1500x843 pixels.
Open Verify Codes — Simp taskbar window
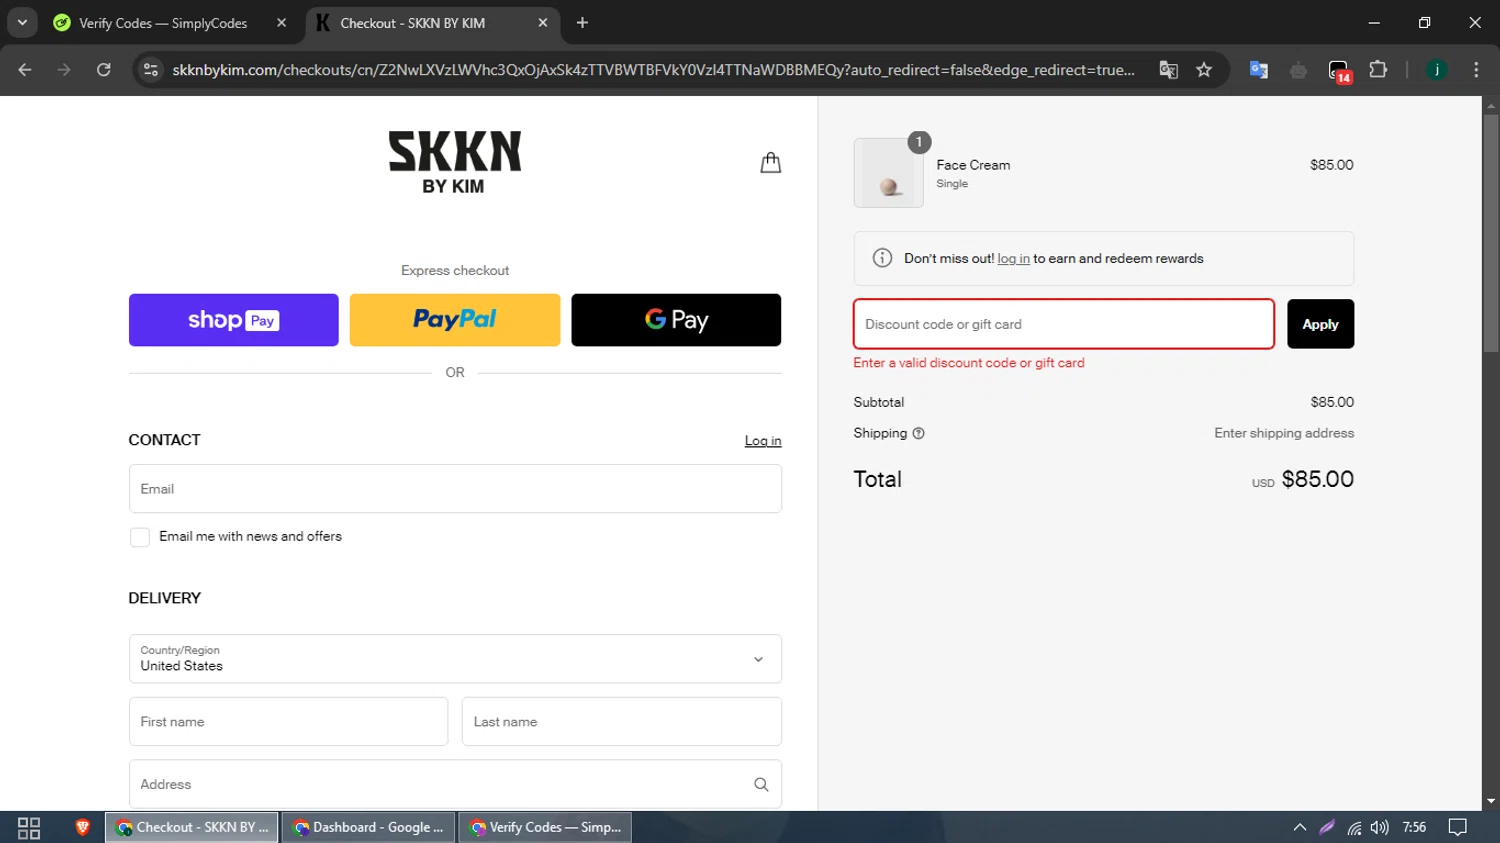(x=545, y=828)
